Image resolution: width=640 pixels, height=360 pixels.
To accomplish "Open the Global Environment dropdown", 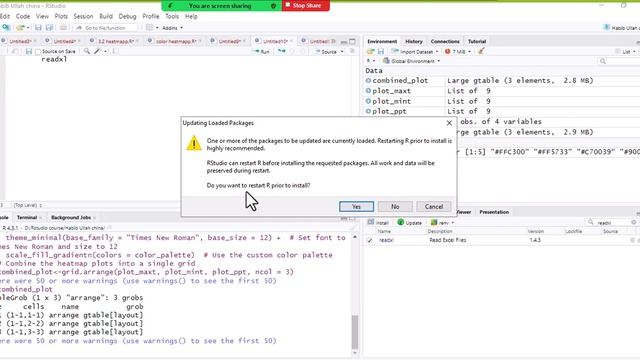I will coord(411,61).
